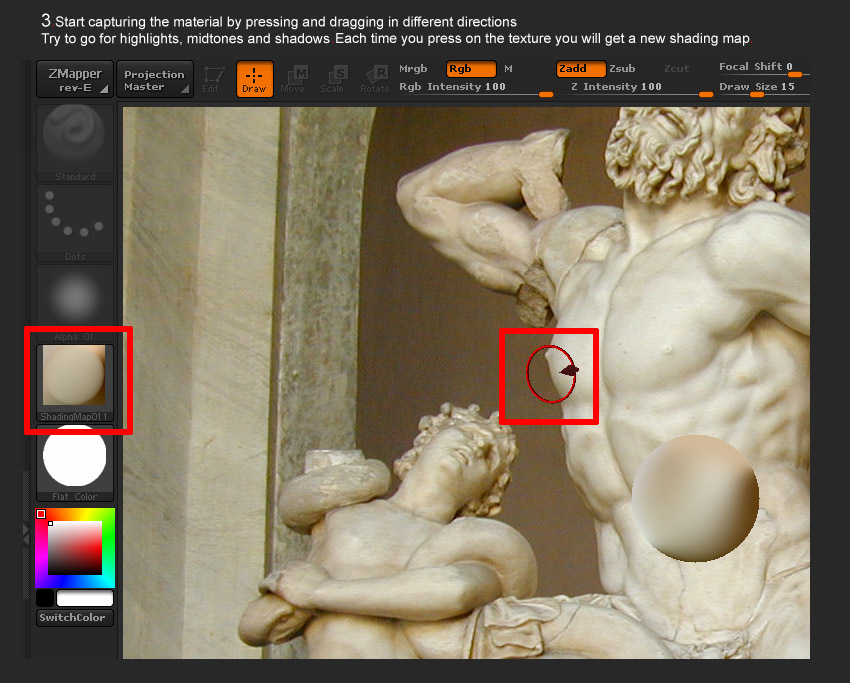Toggle the Zadd depth mode

(x=581, y=69)
